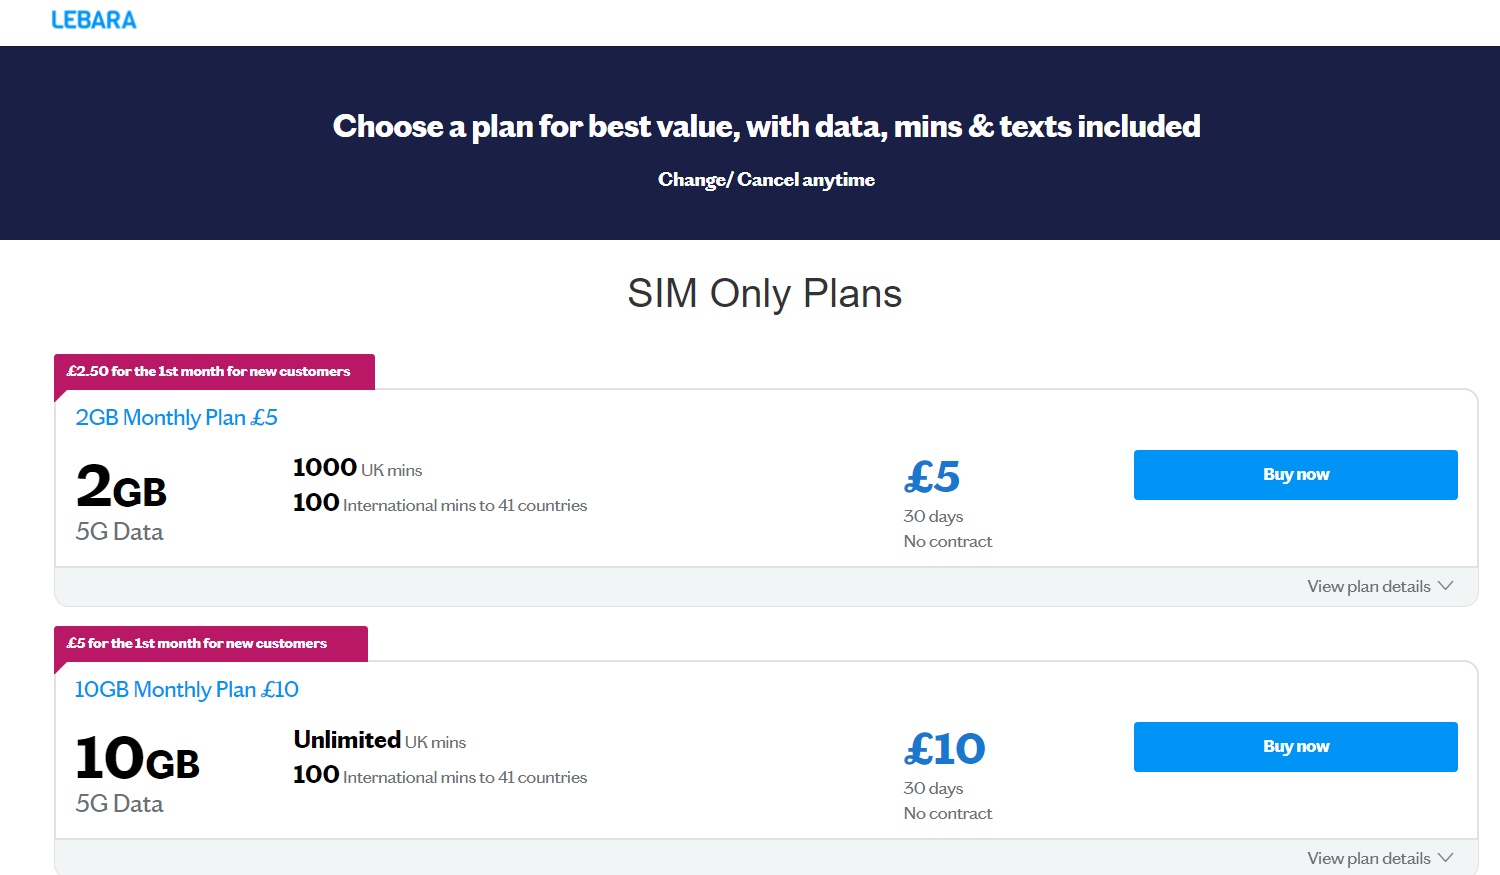Screen dimensions: 1500x875
Task: Open the 10GB Monthly Plan £10 link
Action: coord(187,690)
